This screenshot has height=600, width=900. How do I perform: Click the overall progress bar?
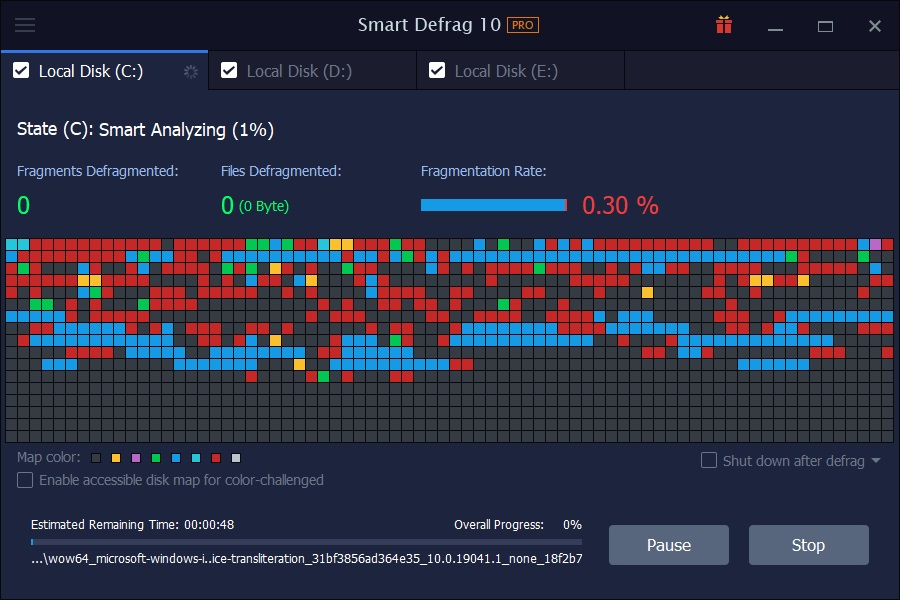pyautogui.click(x=307, y=541)
